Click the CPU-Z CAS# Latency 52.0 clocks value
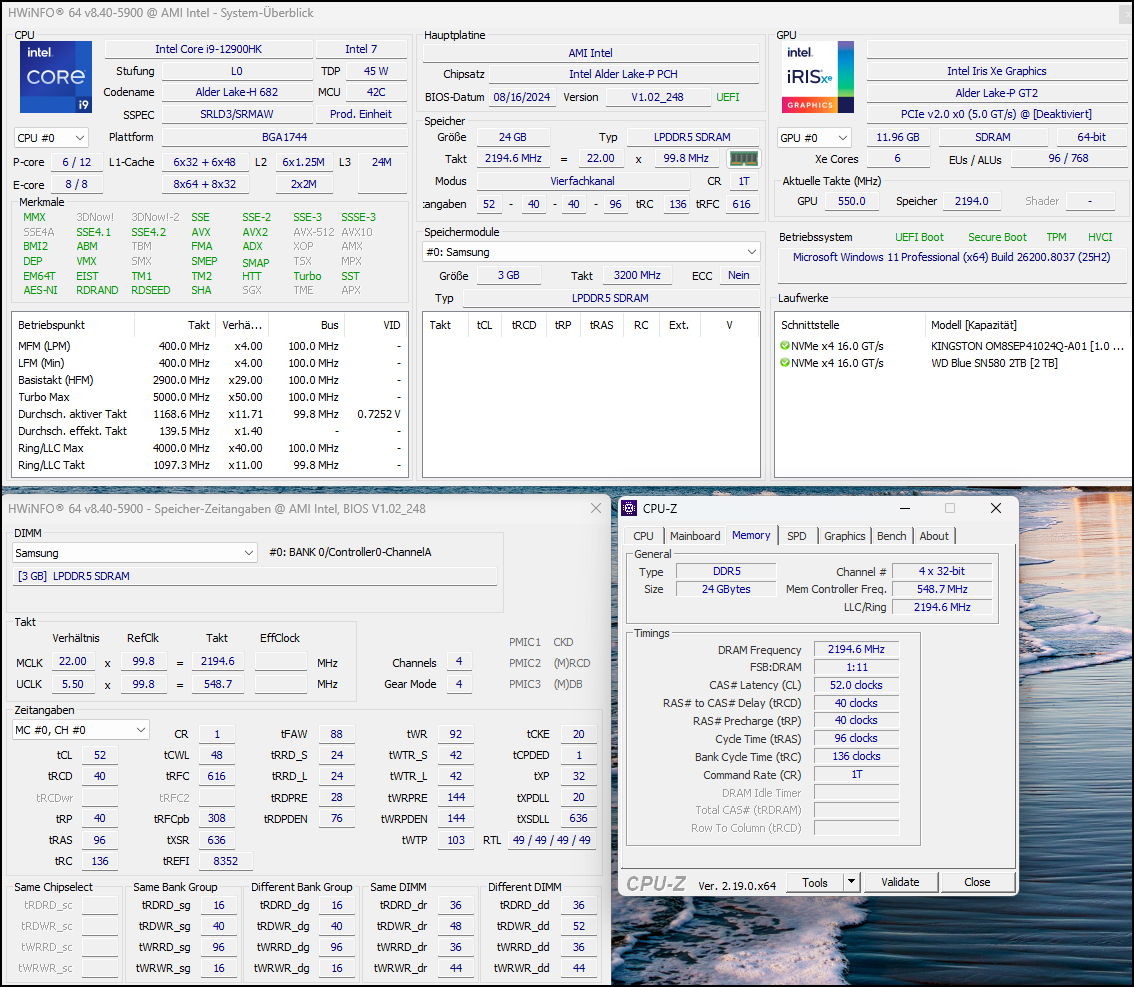The height and width of the screenshot is (987, 1134). click(x=856, y=685)
